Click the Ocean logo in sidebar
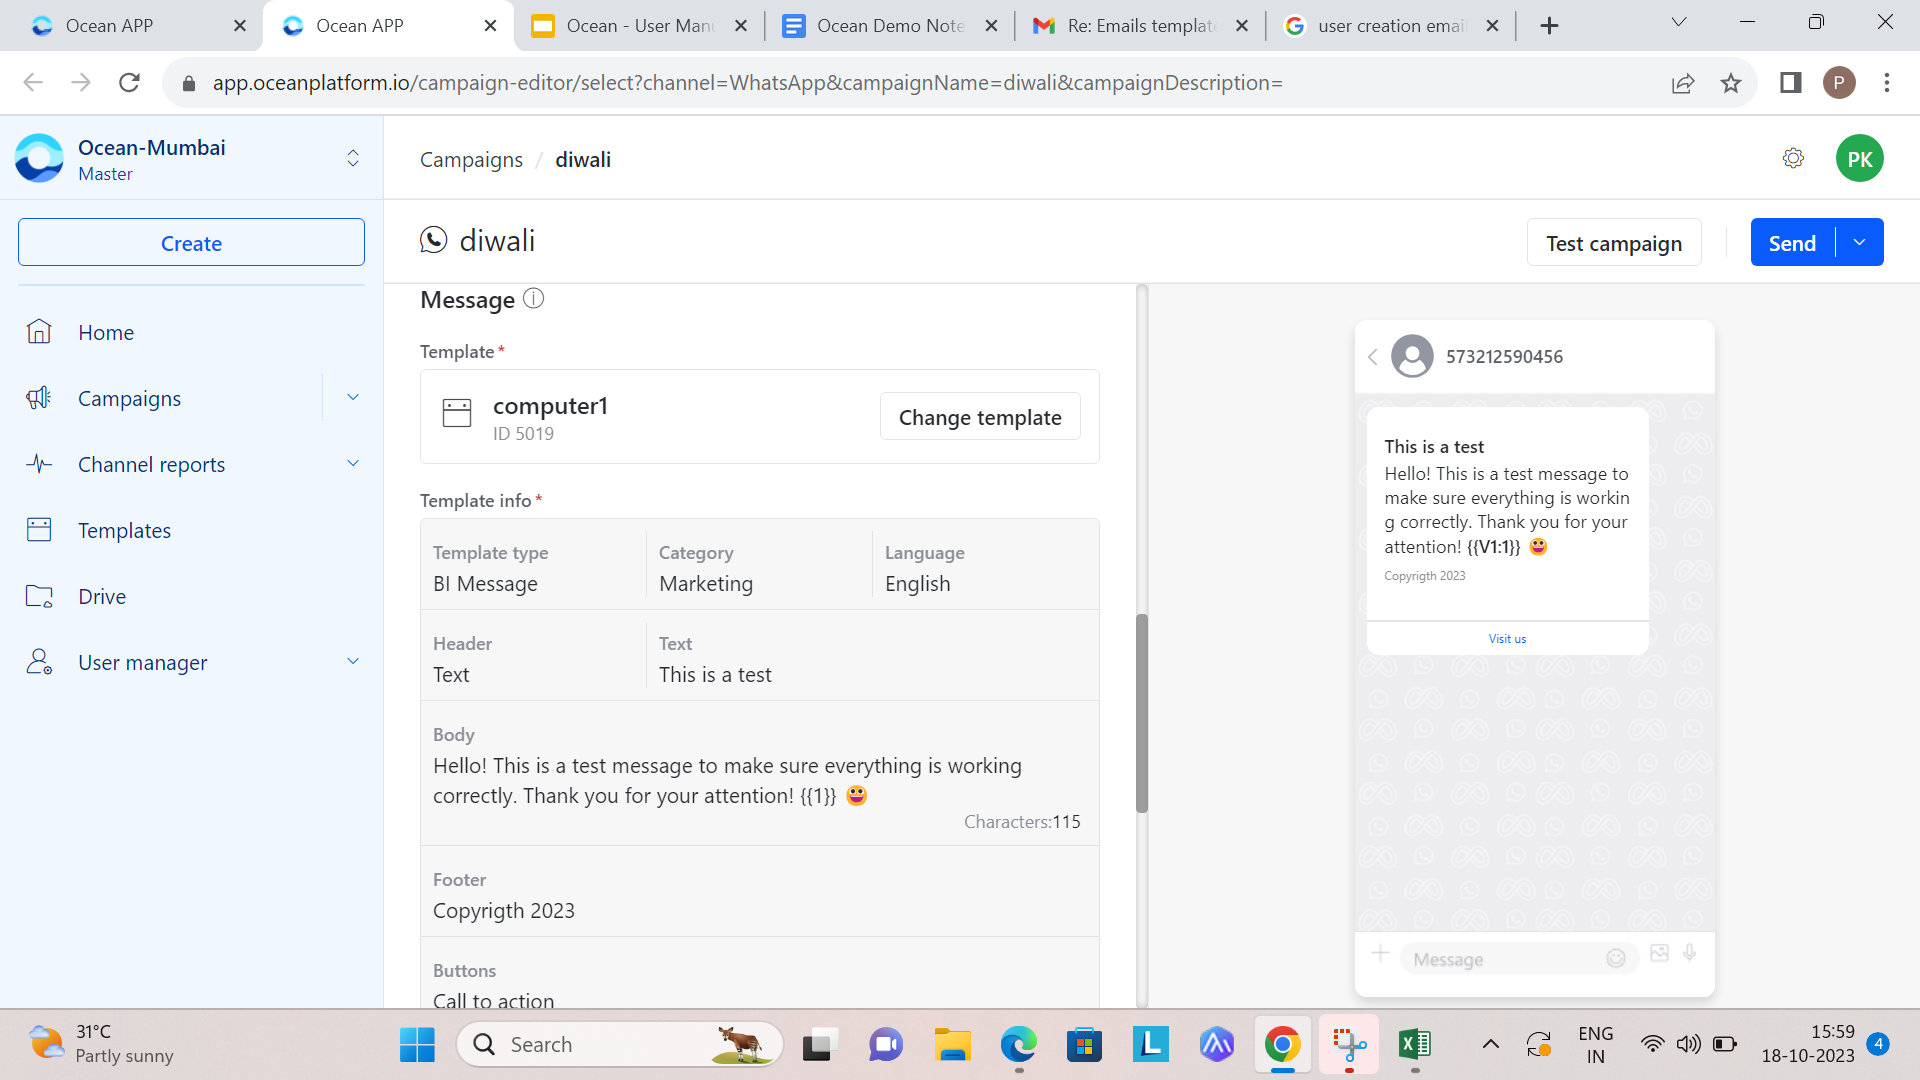This screenshot has height=1080, width=1920. pos(39,158)
